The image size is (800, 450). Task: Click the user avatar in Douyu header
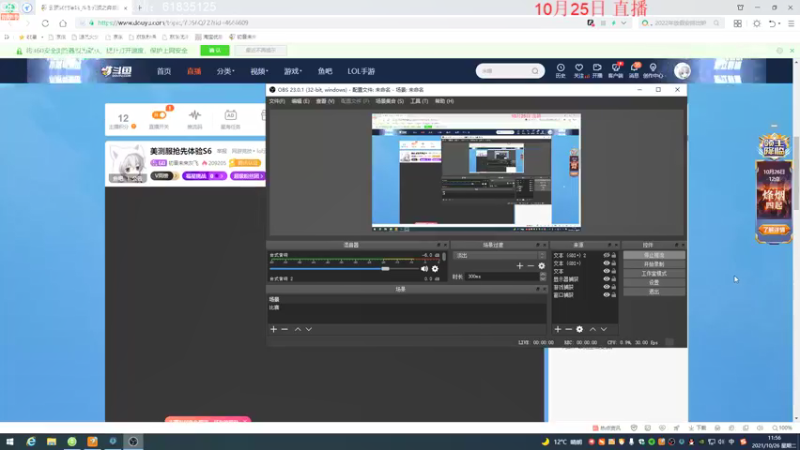coord(682,71)
